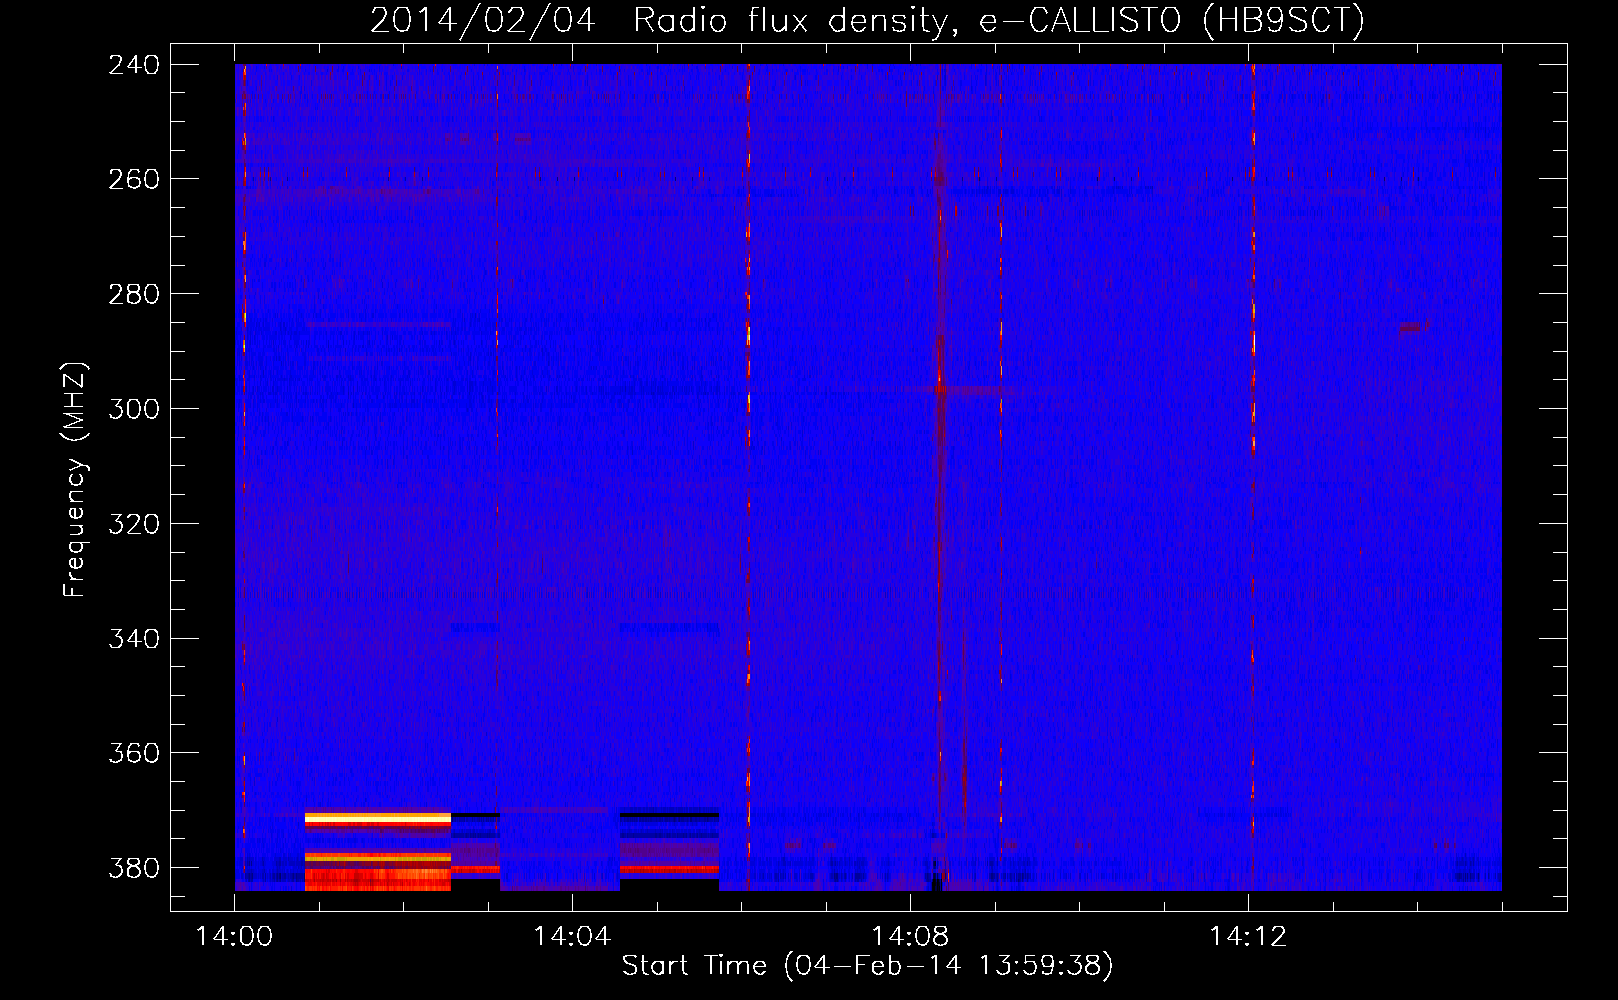Click the 14:04 time tick label
1618x1000 pixels.
point(572,937)
